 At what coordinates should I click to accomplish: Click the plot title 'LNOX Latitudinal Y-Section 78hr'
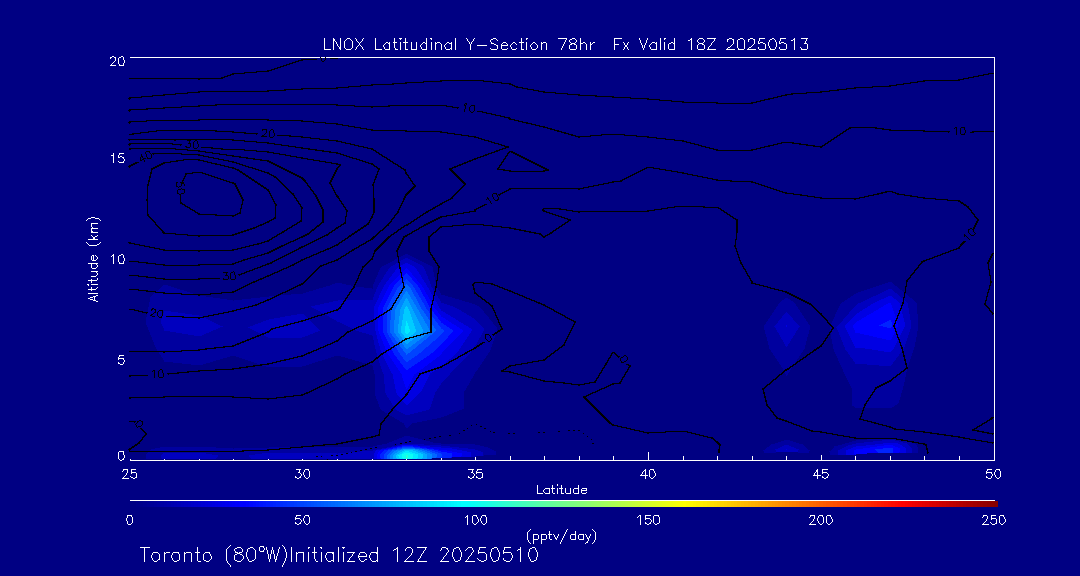(x=460, y=45)
